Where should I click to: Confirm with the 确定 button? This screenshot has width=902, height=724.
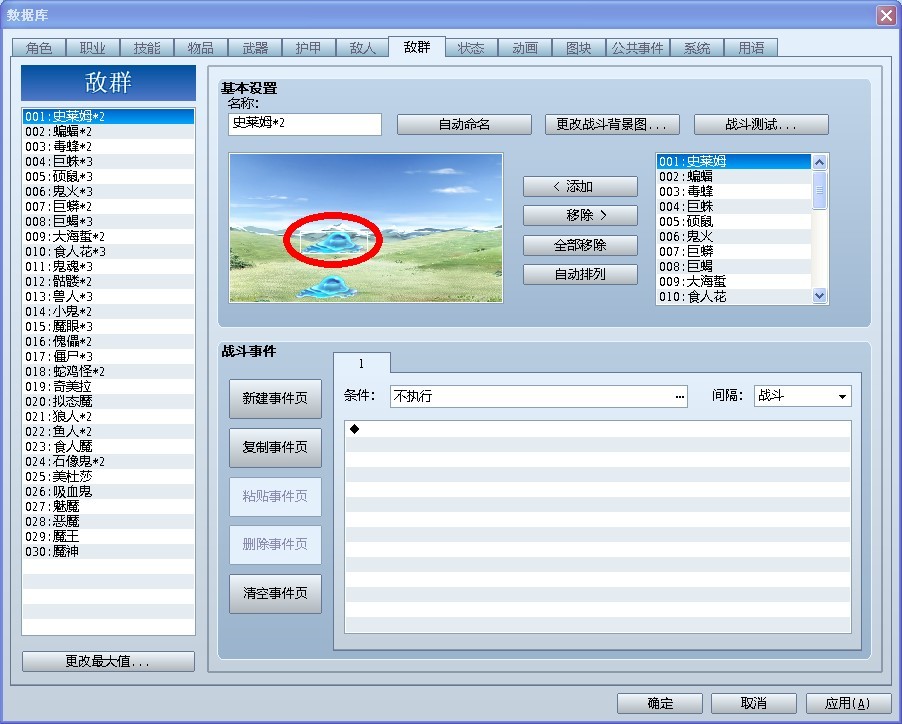click(660, 703)
